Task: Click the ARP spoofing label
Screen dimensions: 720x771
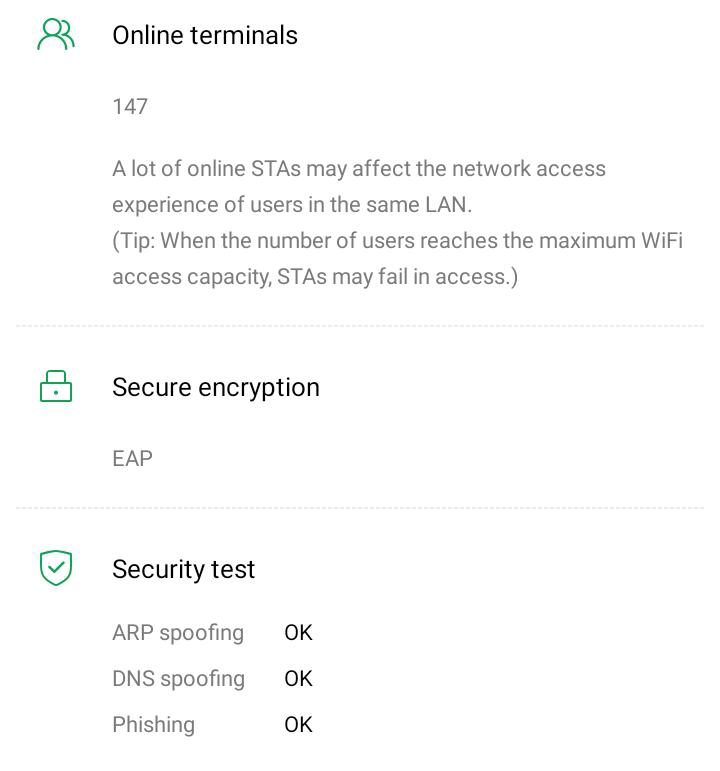Action: pos(178,633)
